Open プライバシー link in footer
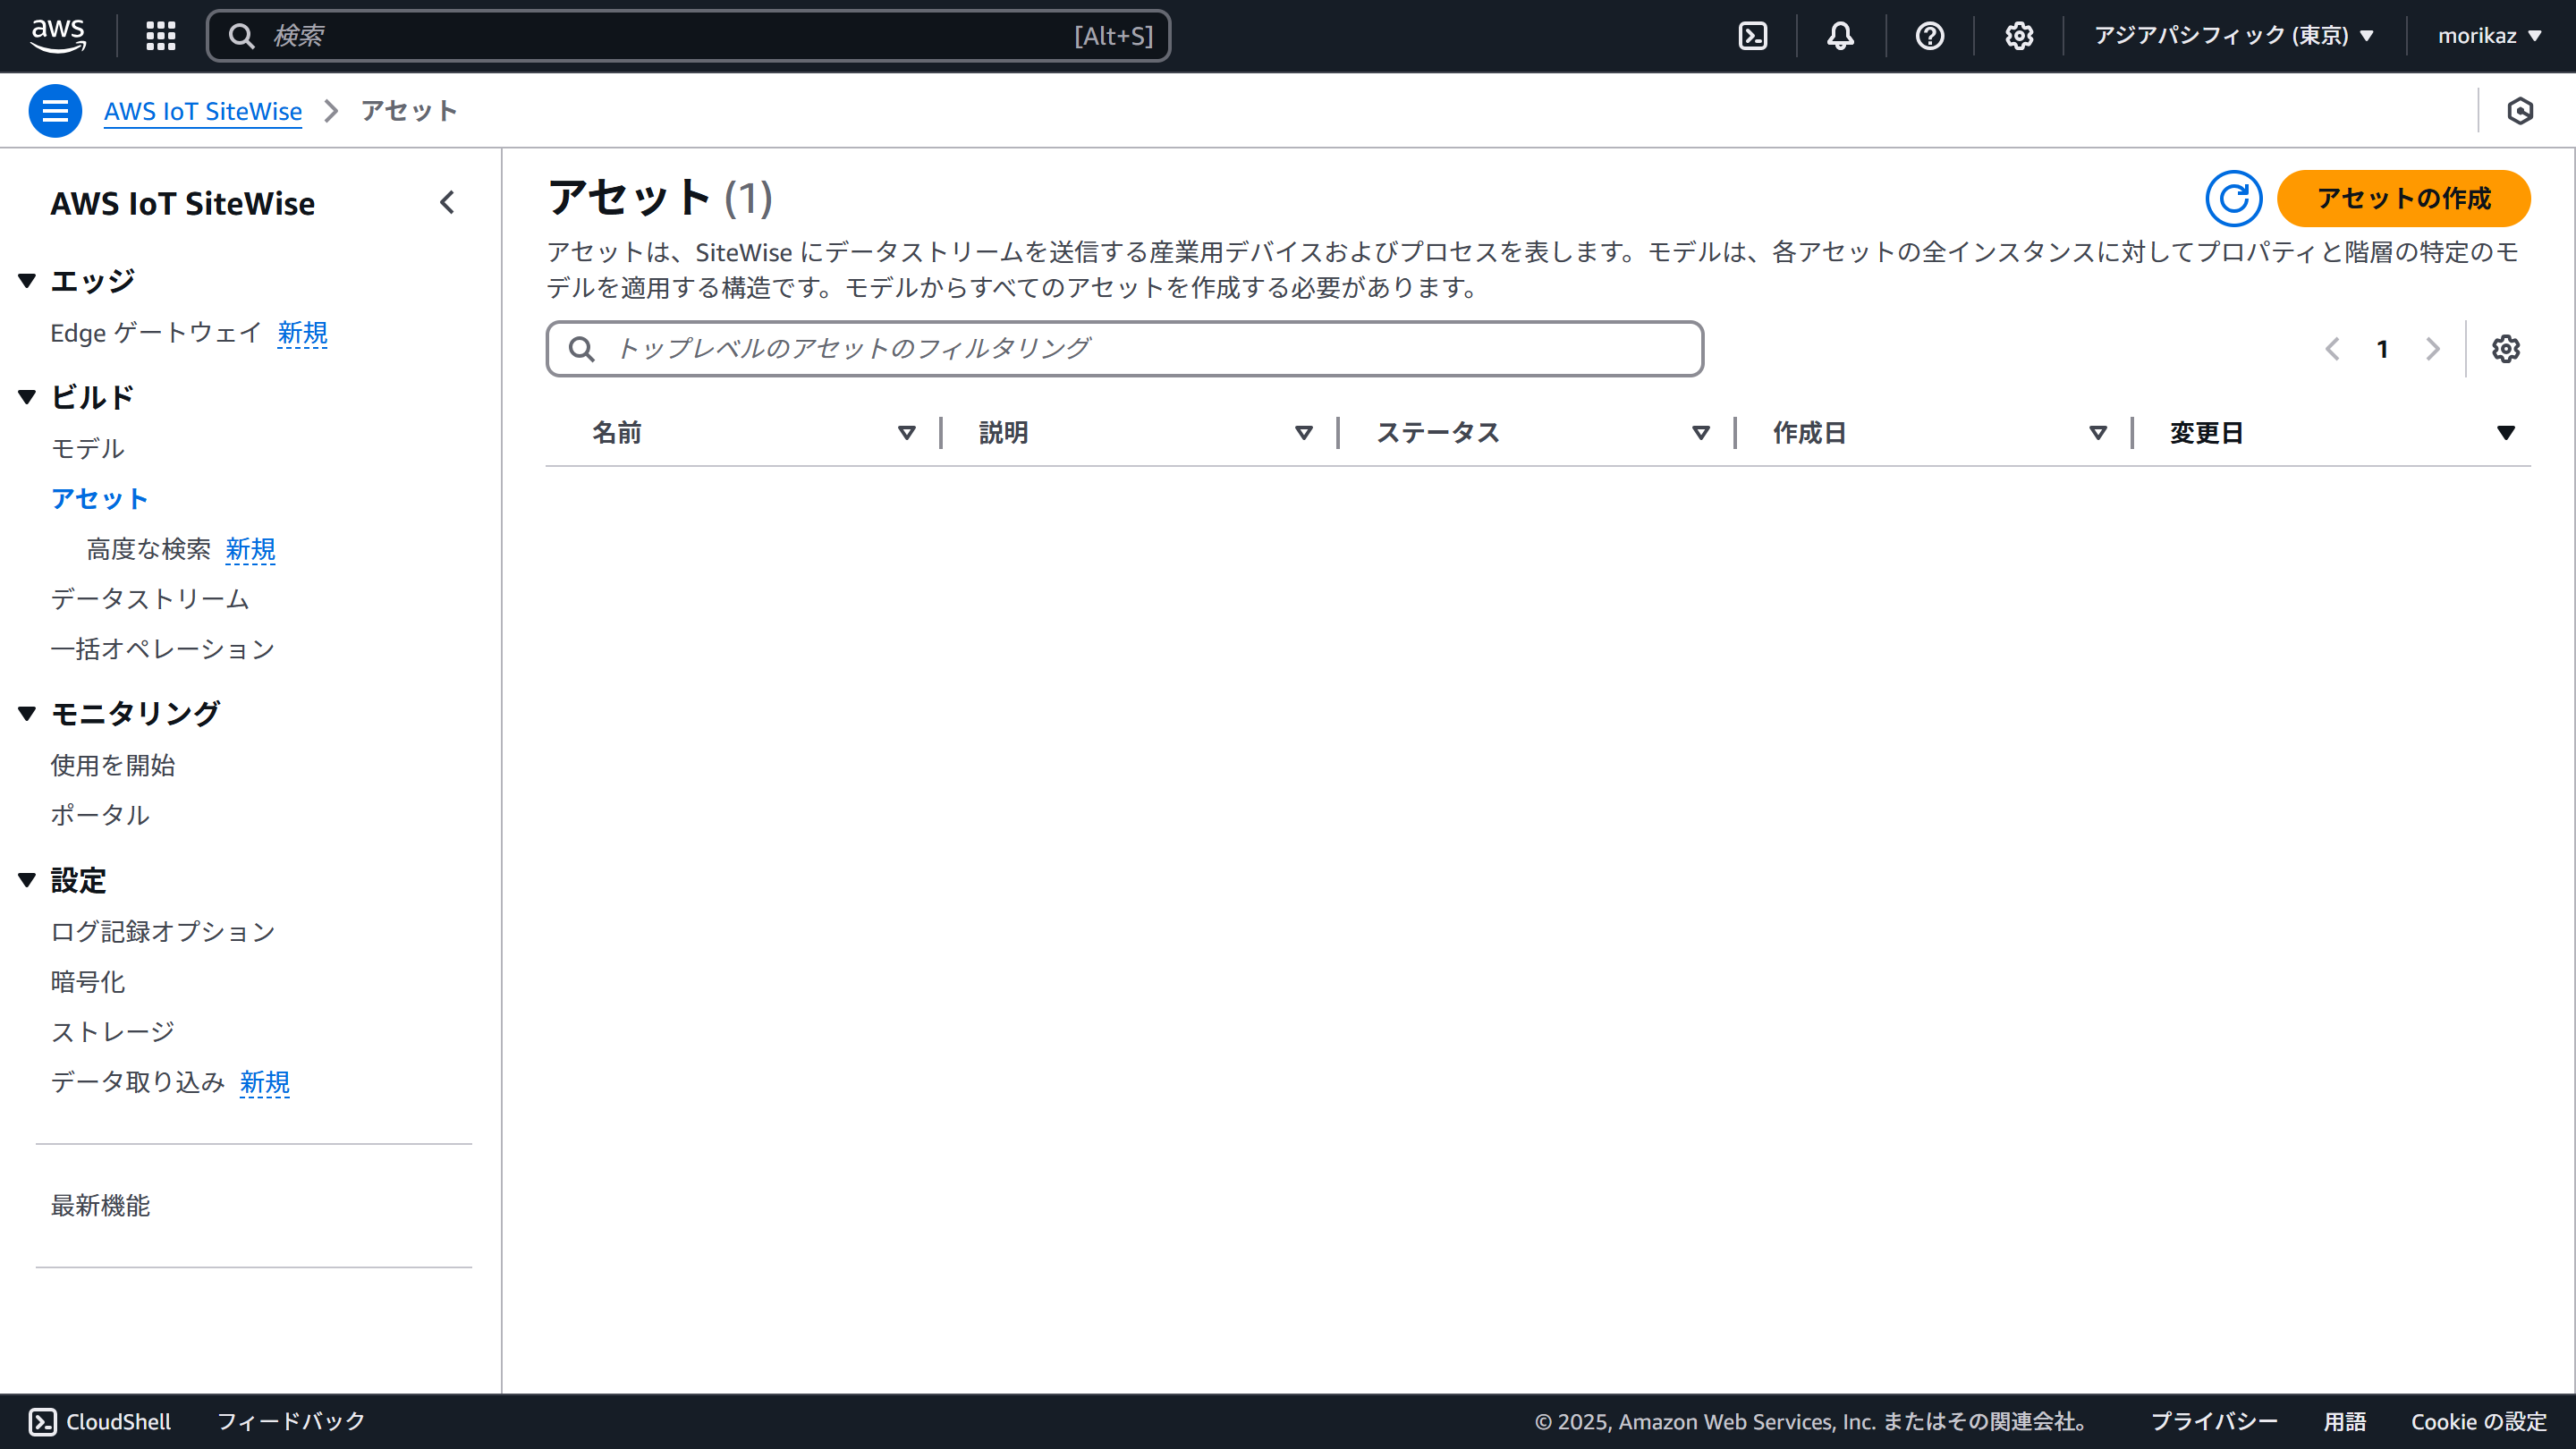The height and width of the screenshot is (1449, 2576). pyautogui.click(x=2214, y=1421)
